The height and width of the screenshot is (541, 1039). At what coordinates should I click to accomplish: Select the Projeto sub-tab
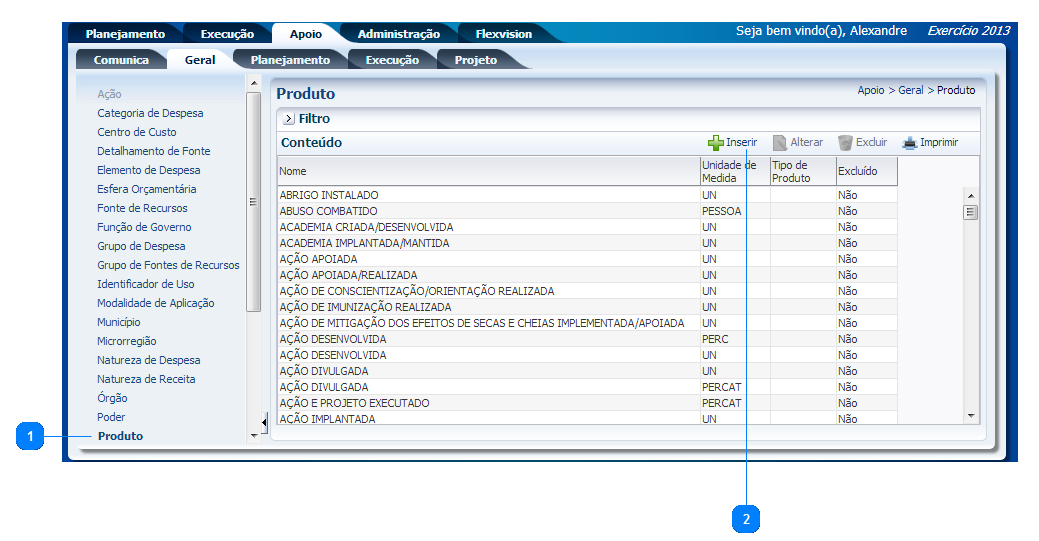click(x=476, y=60)
